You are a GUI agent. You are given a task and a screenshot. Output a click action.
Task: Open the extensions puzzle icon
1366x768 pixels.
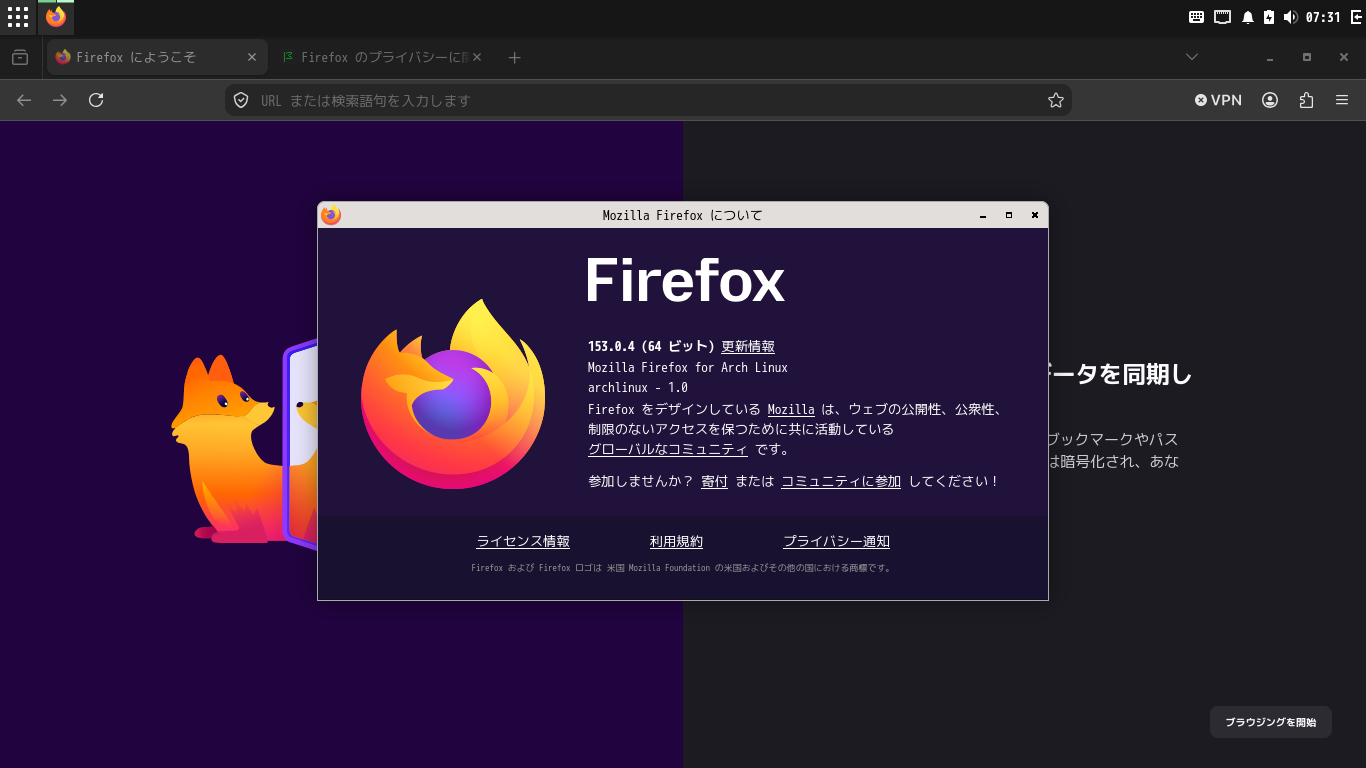coord(1306,100)
